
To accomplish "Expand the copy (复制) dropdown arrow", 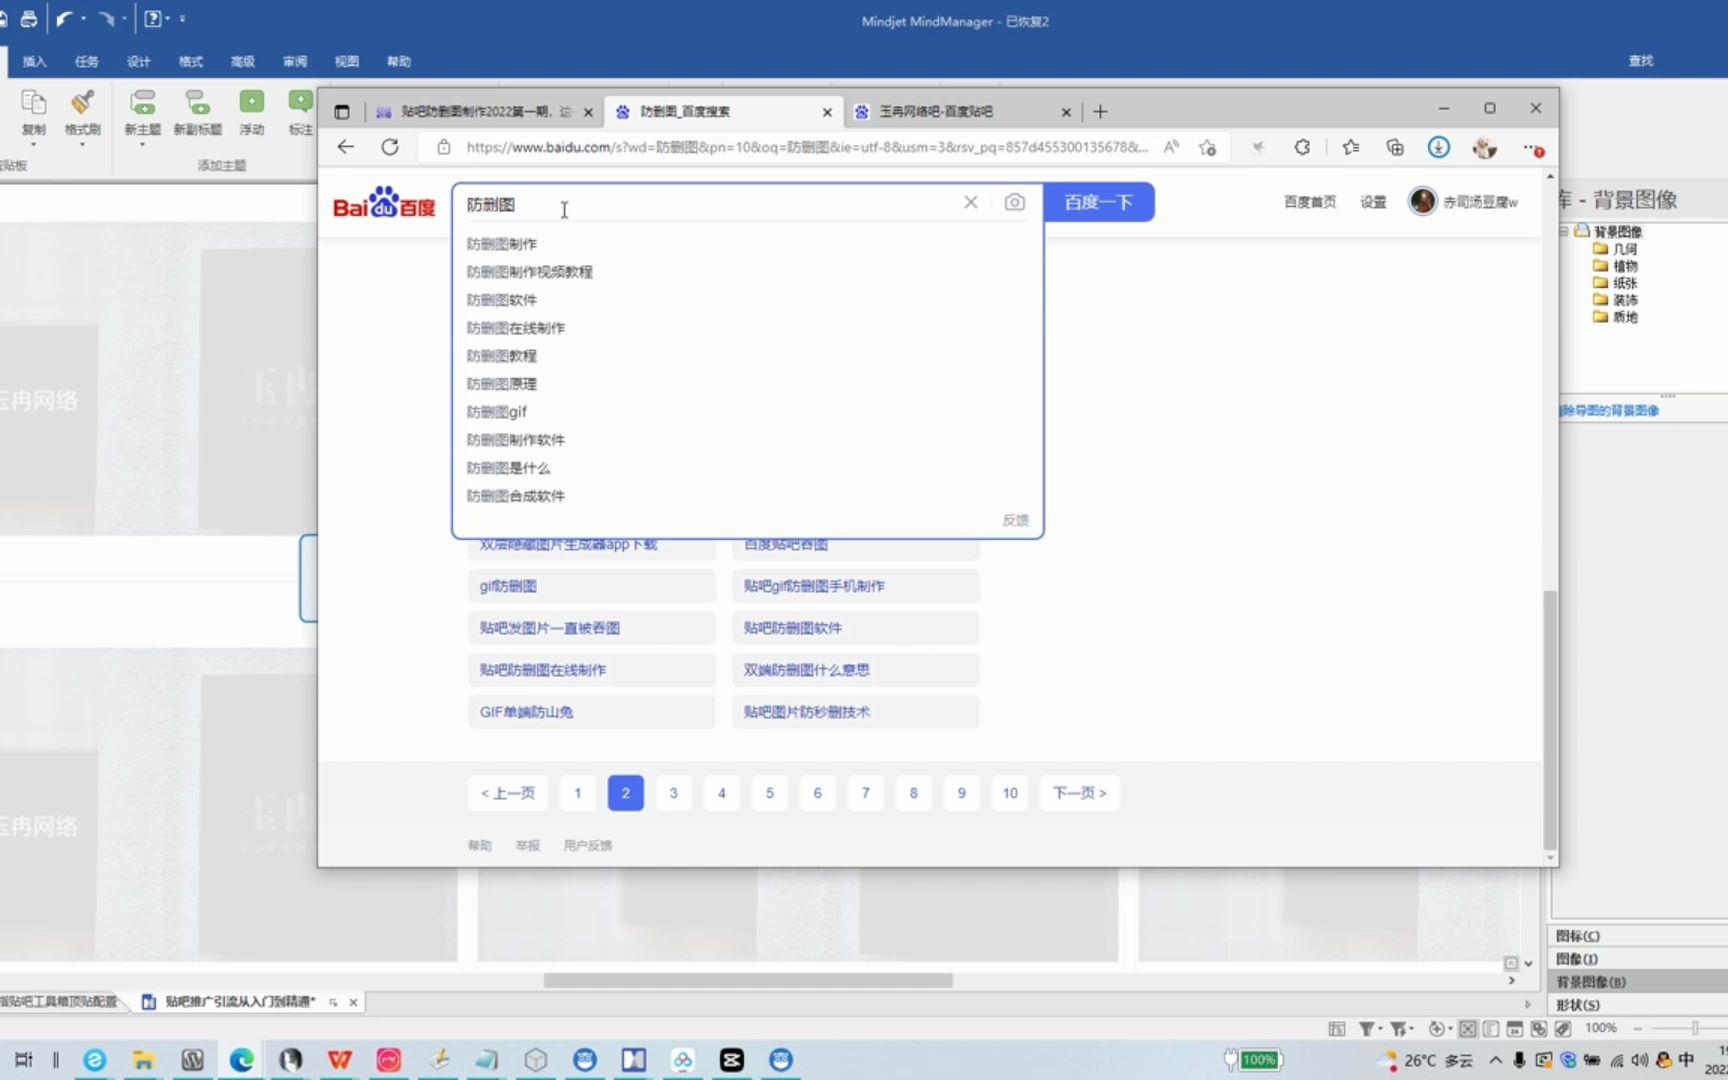I will pyautogui.click(x=34, y=144).
